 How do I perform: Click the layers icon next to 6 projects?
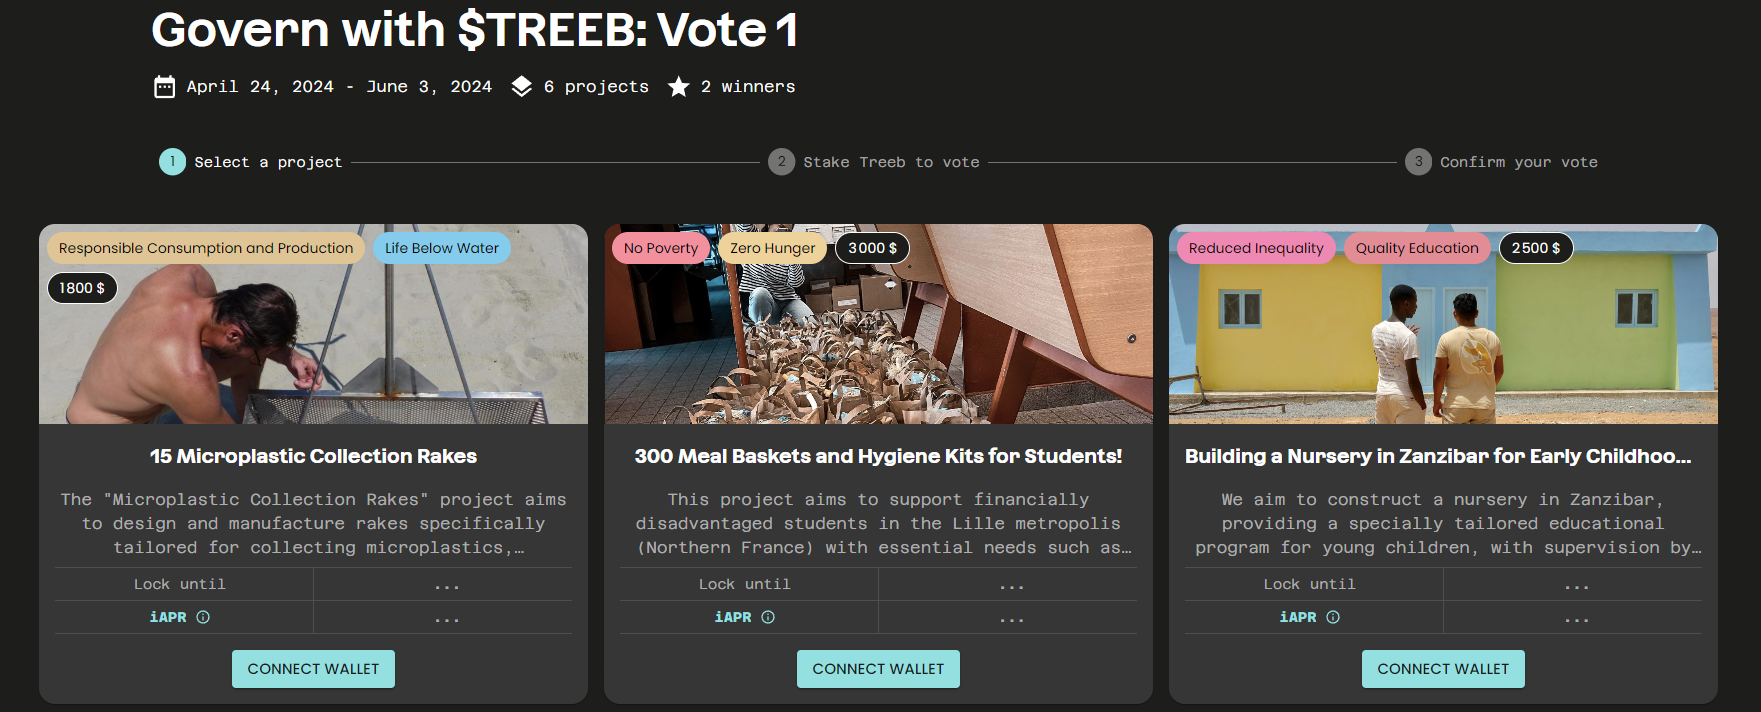[x=521, y=87]
